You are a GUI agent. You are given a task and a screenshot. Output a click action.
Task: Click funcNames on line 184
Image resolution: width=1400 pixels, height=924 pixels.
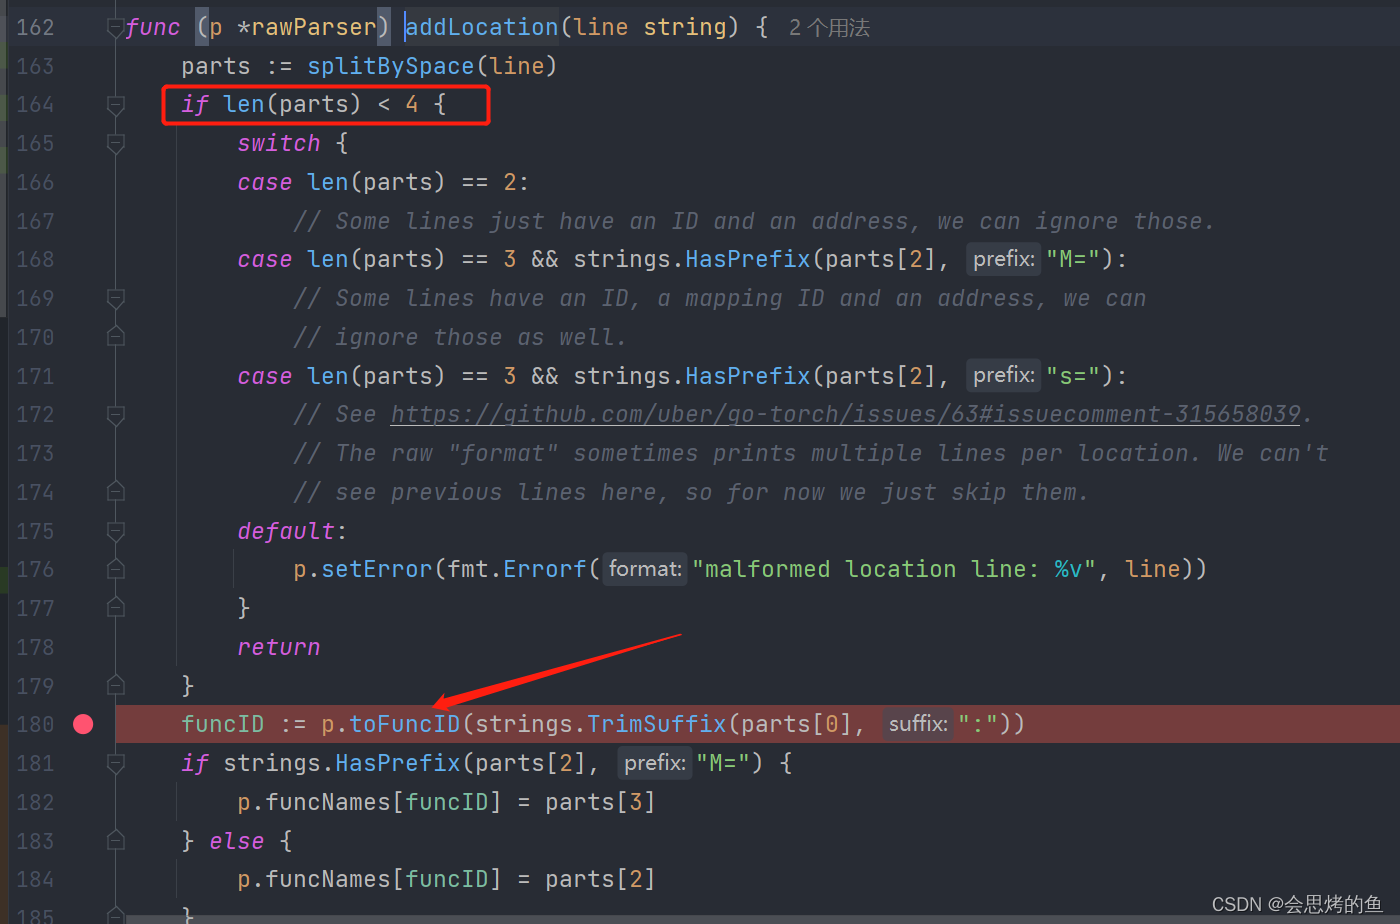click(328, 879)
